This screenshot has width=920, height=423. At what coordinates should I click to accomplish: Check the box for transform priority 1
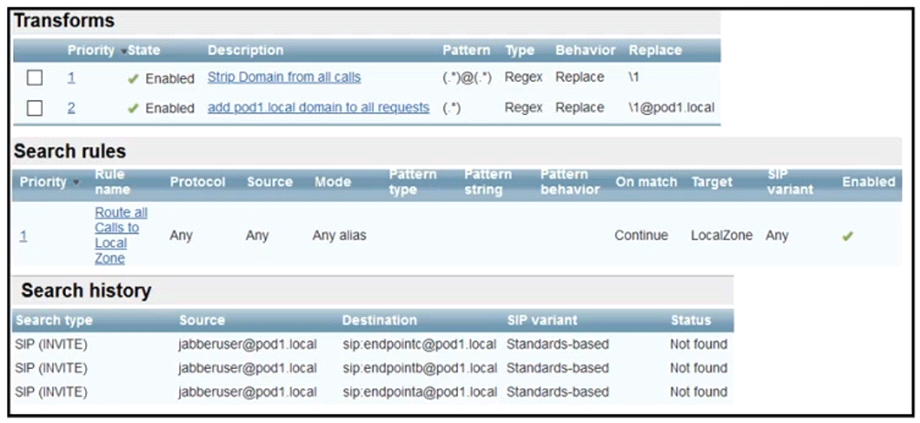(x=35, y=77)
